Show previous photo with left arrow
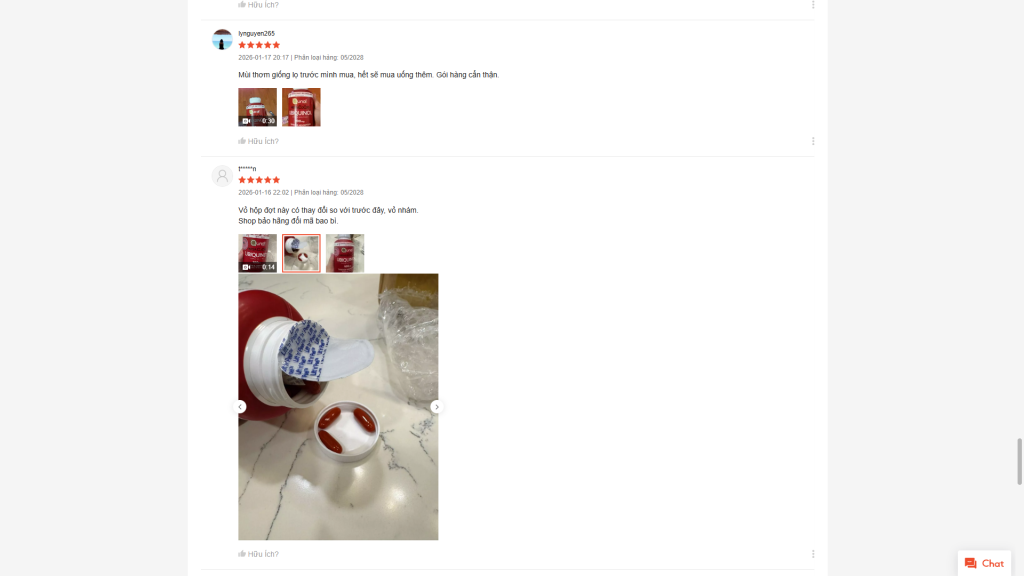 coord(240,407)
